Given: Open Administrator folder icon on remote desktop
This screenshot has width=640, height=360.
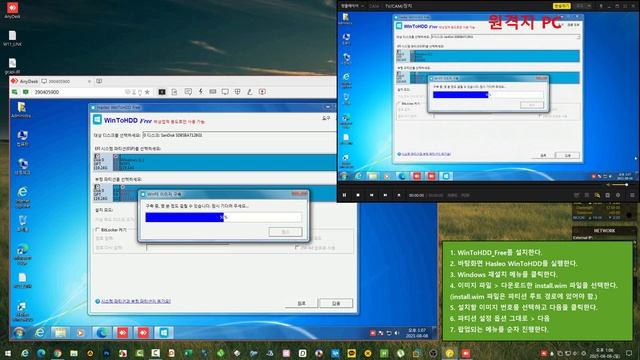Looking at the screenshot, I should [21, 110].
